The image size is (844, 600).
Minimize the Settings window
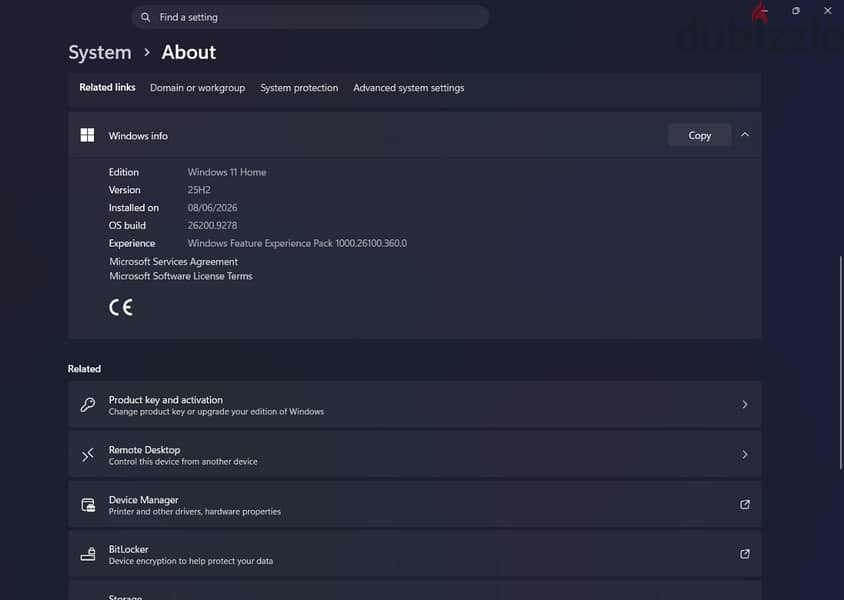pyautogui.click(x=764, y=11)
